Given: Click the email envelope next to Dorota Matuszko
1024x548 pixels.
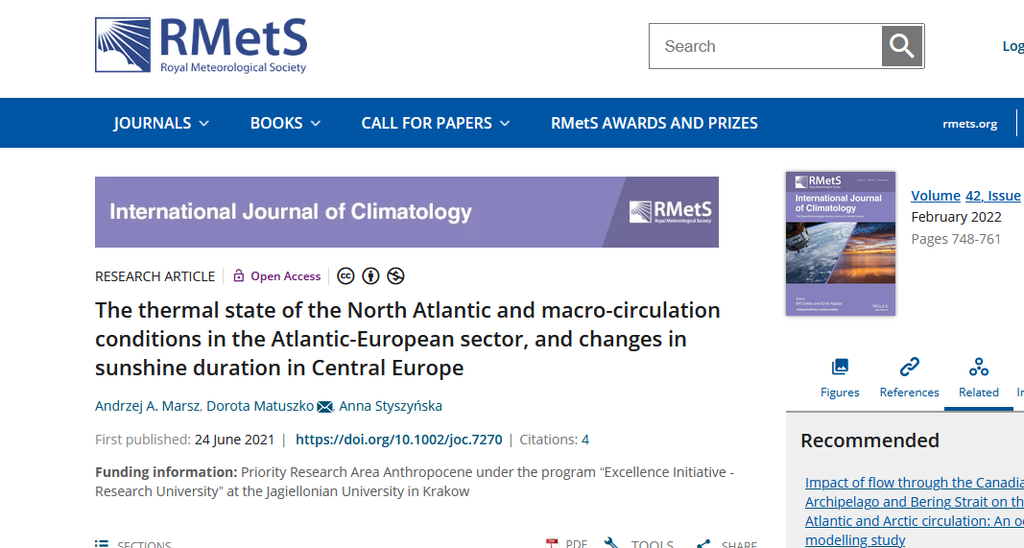Looking at the screenshot, I should coord(325,406).
